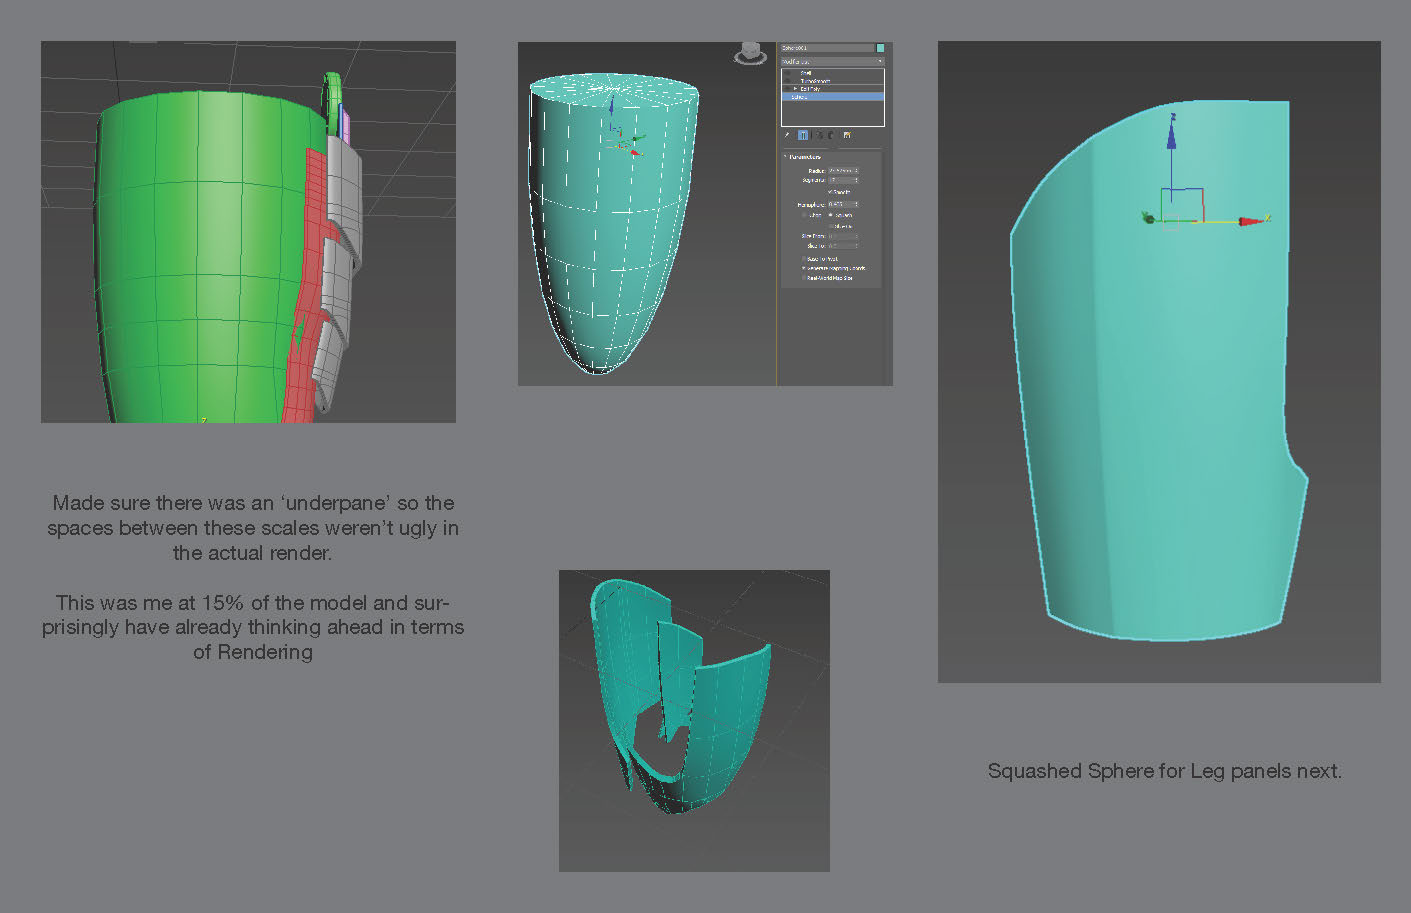Toggle Generate Mapping Coords checkbox

pyautogui.click(x=803, y=268)
